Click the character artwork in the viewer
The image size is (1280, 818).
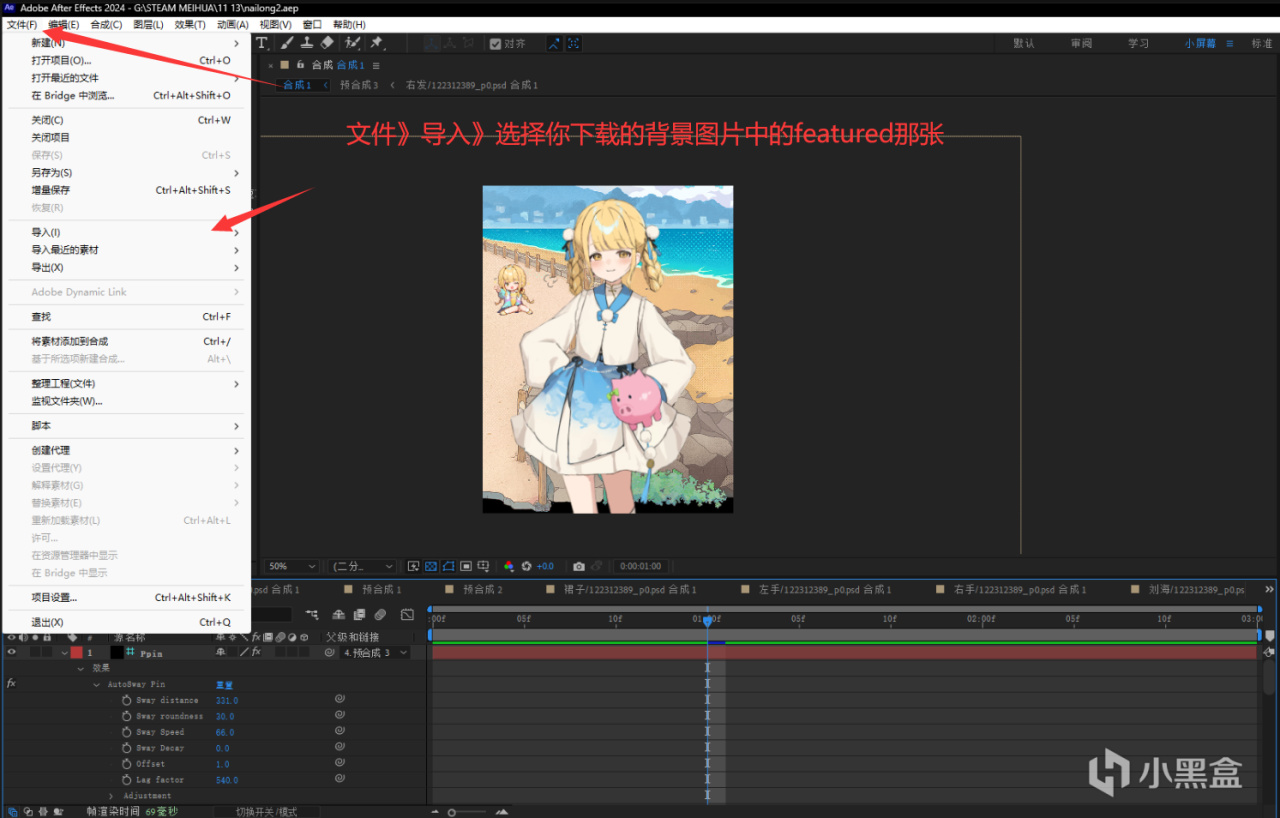(608, 349)
